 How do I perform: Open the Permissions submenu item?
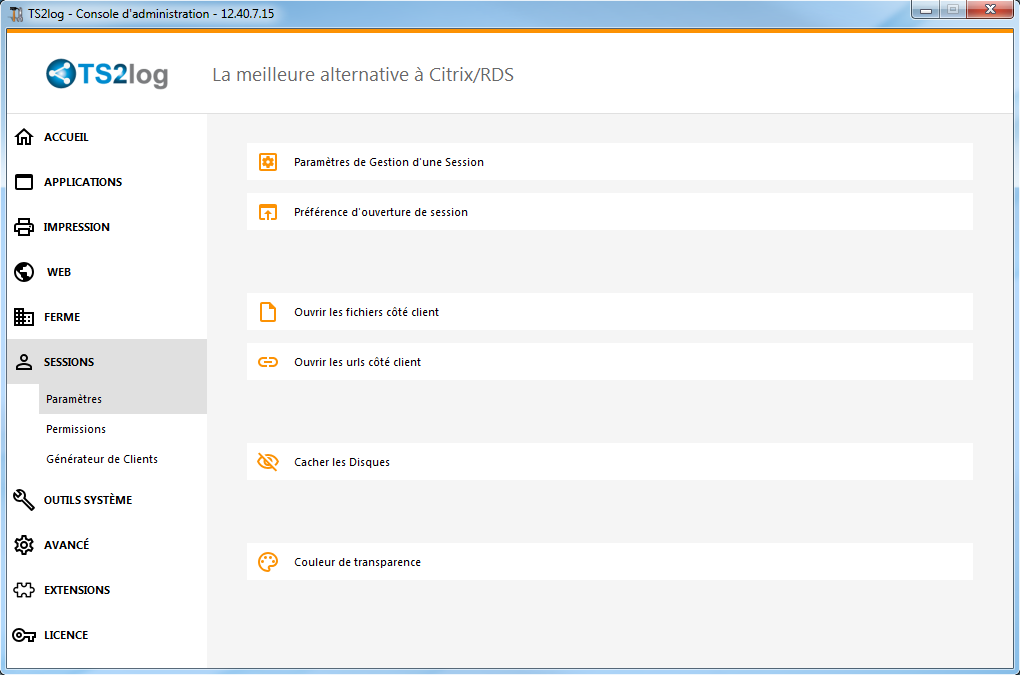123,429
